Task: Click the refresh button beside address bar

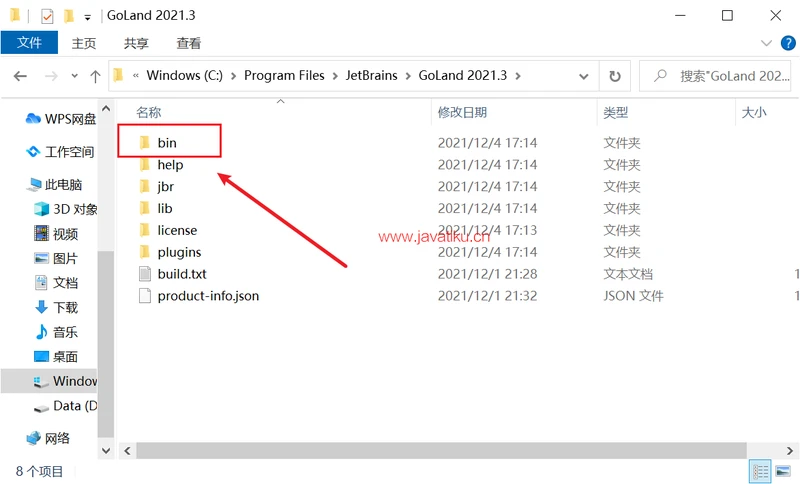Action: click(x=614, y=76)
